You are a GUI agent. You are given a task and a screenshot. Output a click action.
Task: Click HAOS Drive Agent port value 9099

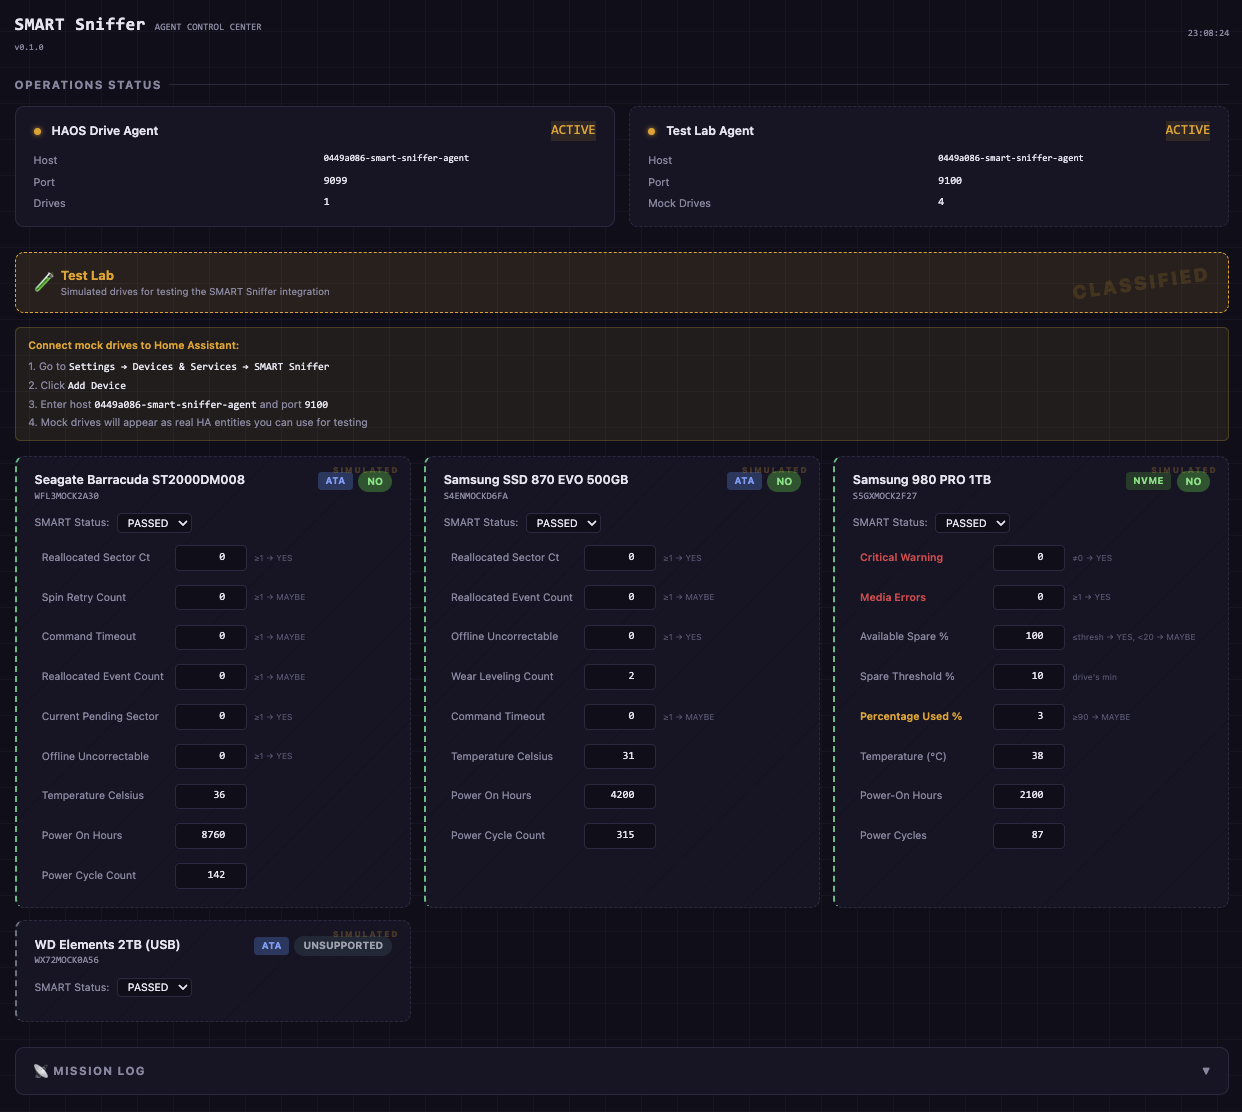pyautogui.click(x=335, y=181)
